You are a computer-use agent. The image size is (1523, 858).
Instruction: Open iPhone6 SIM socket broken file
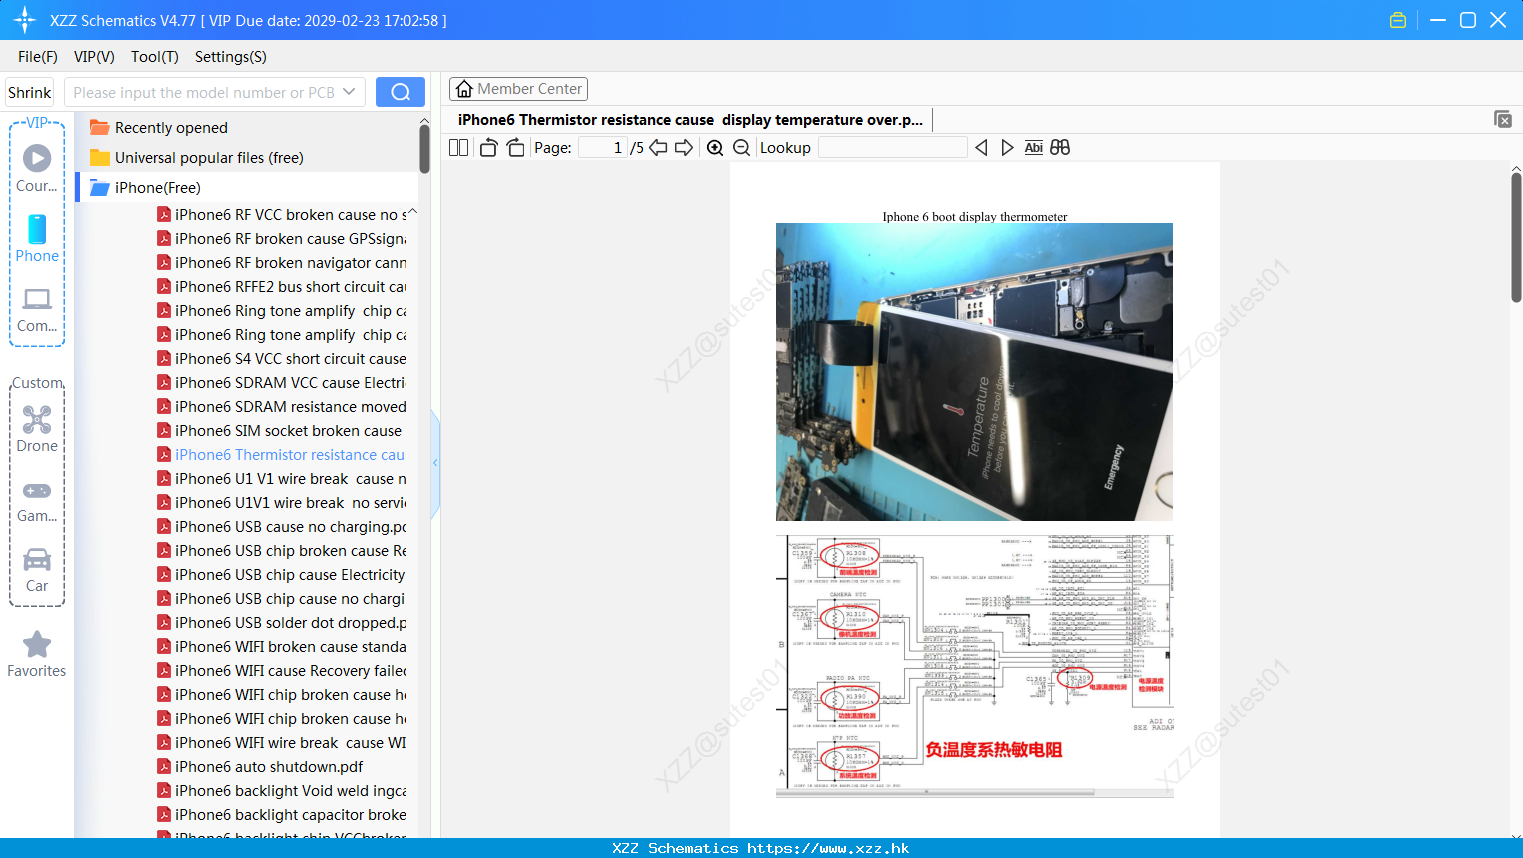click(x=280, y=431)
